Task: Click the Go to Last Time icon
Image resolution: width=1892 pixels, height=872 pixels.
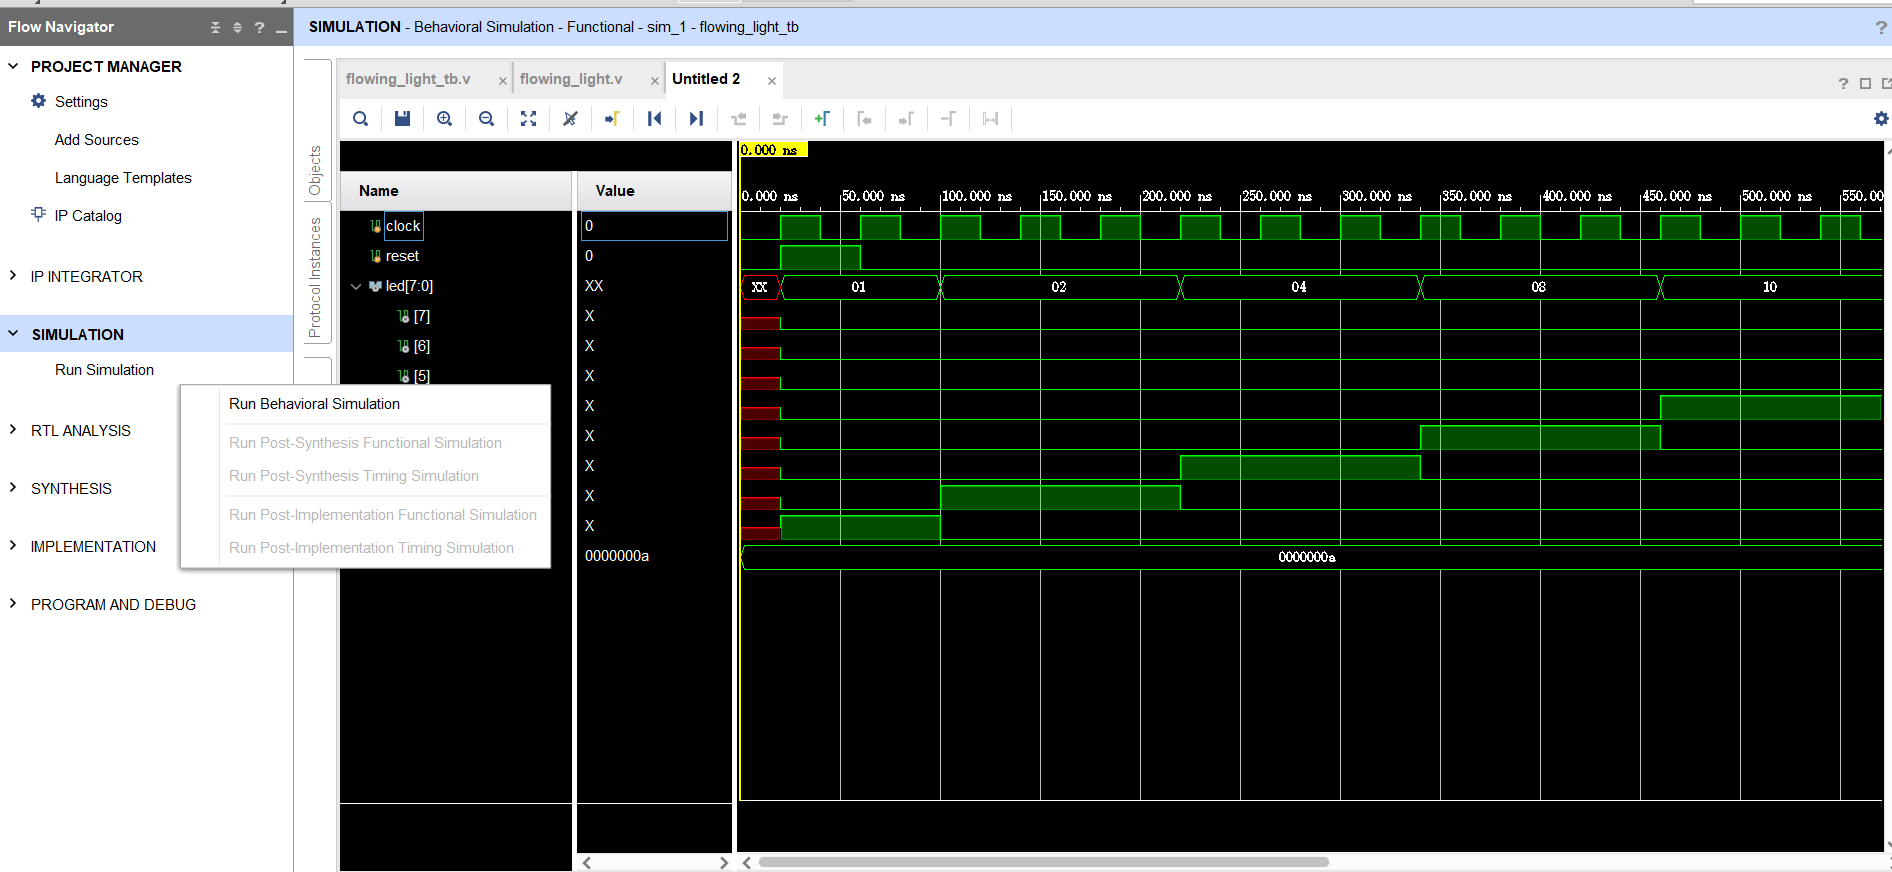Action: tap(696, 119)
